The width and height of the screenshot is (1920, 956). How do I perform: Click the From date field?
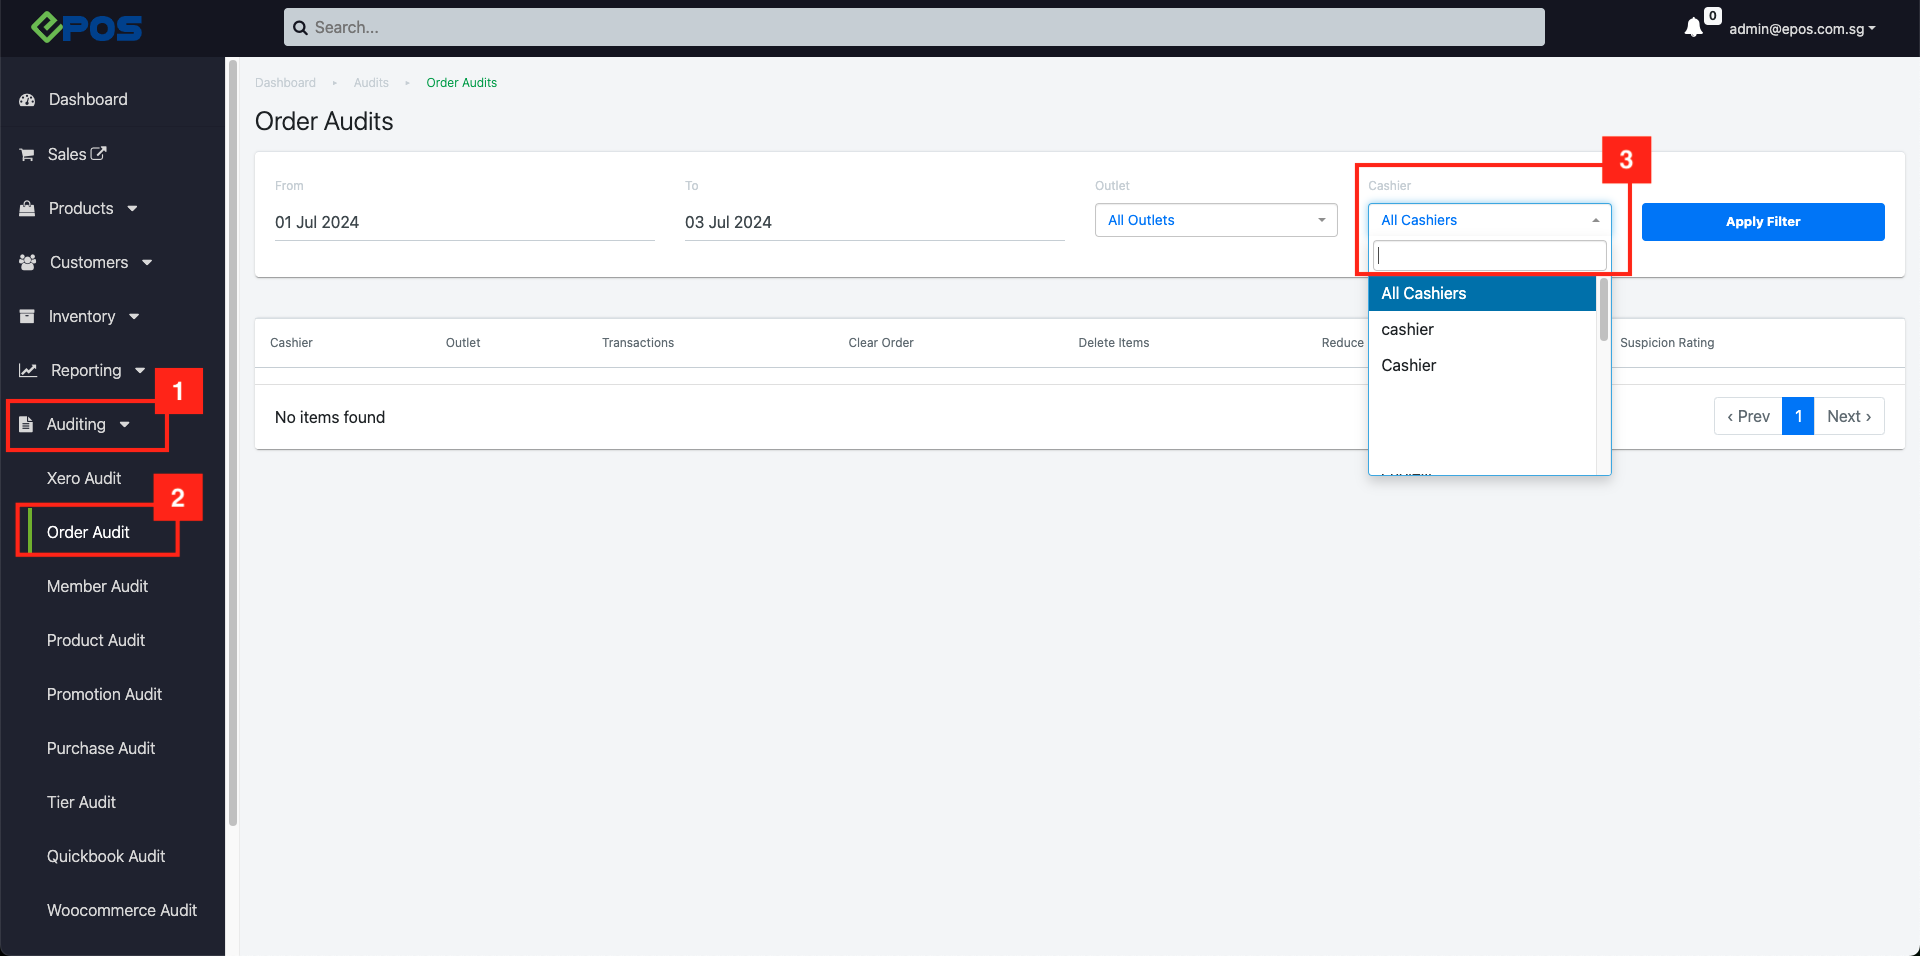[464, 222]
